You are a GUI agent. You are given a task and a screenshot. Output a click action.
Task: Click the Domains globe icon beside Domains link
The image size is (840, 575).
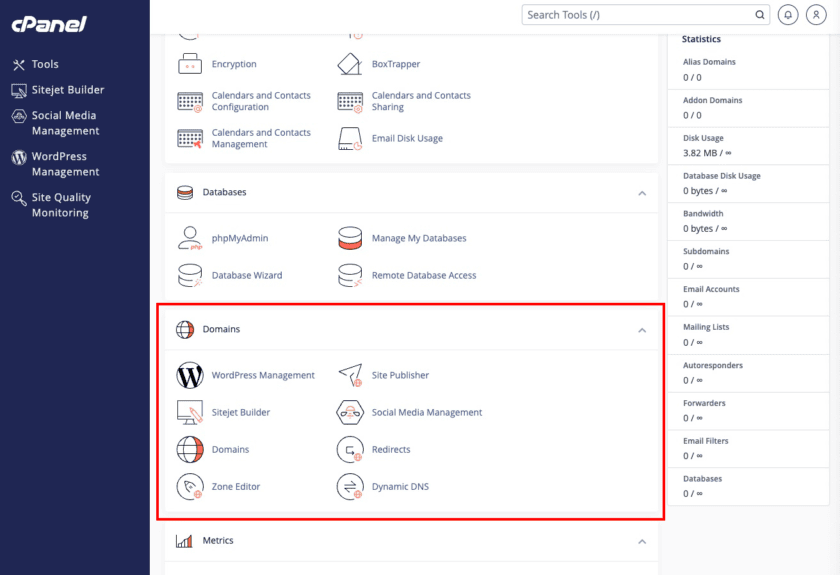190,449
